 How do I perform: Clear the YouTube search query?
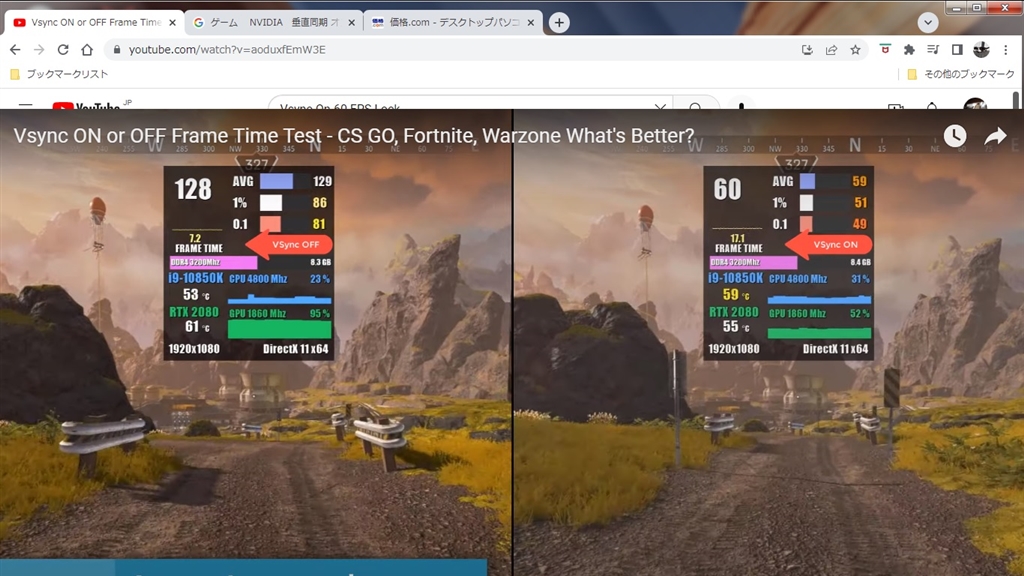(660, 106)
